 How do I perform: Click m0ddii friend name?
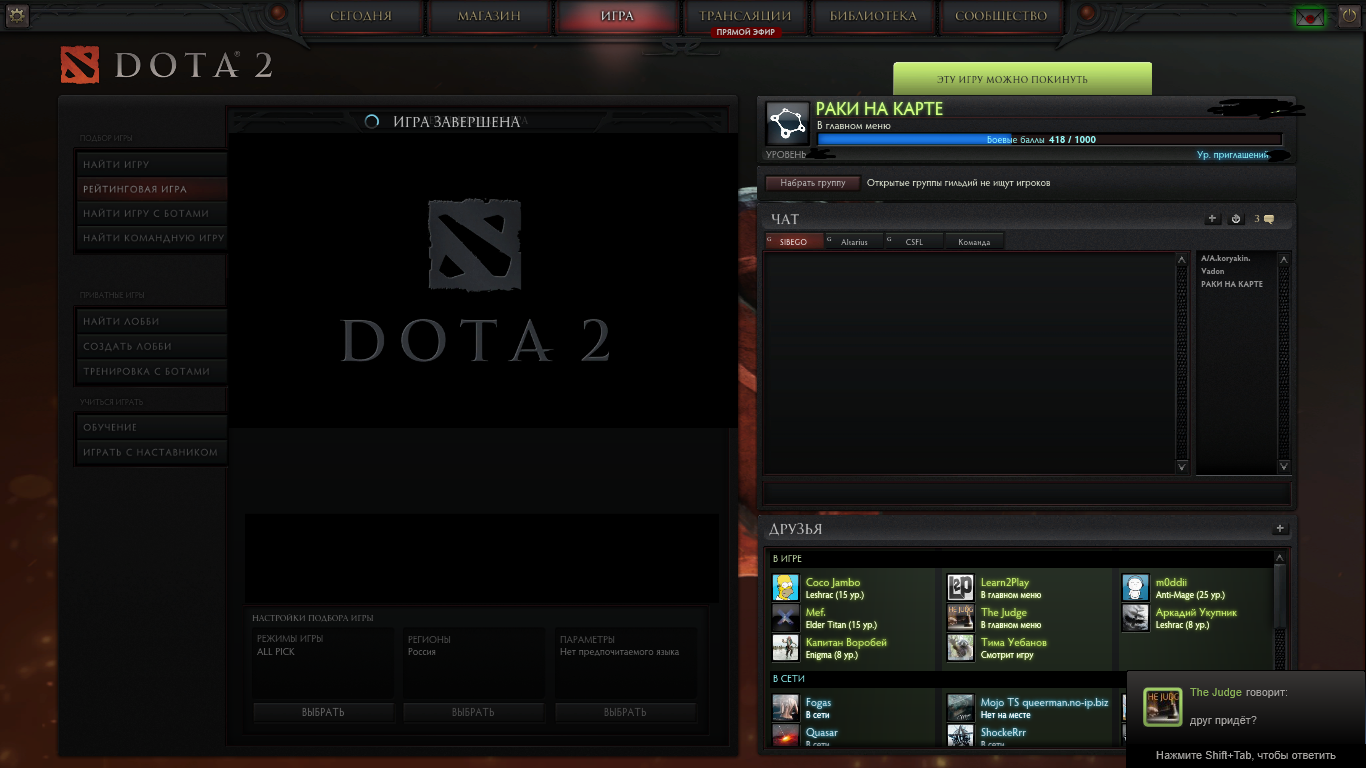coord(1170,582)
